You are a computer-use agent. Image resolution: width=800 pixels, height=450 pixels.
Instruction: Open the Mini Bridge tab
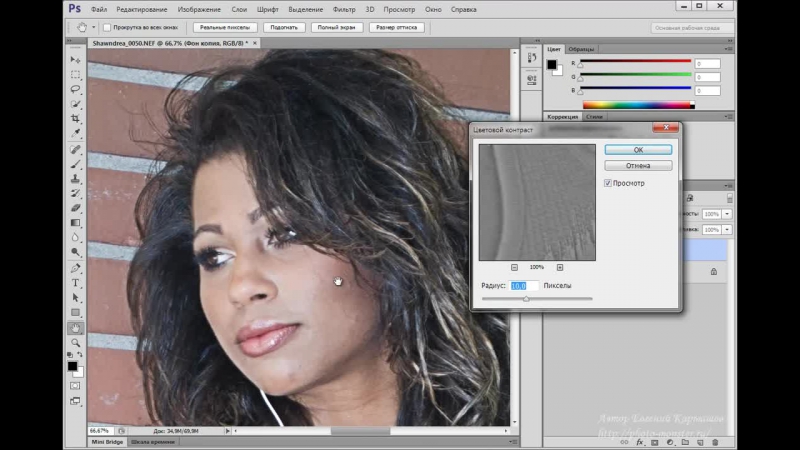[107, 442]
